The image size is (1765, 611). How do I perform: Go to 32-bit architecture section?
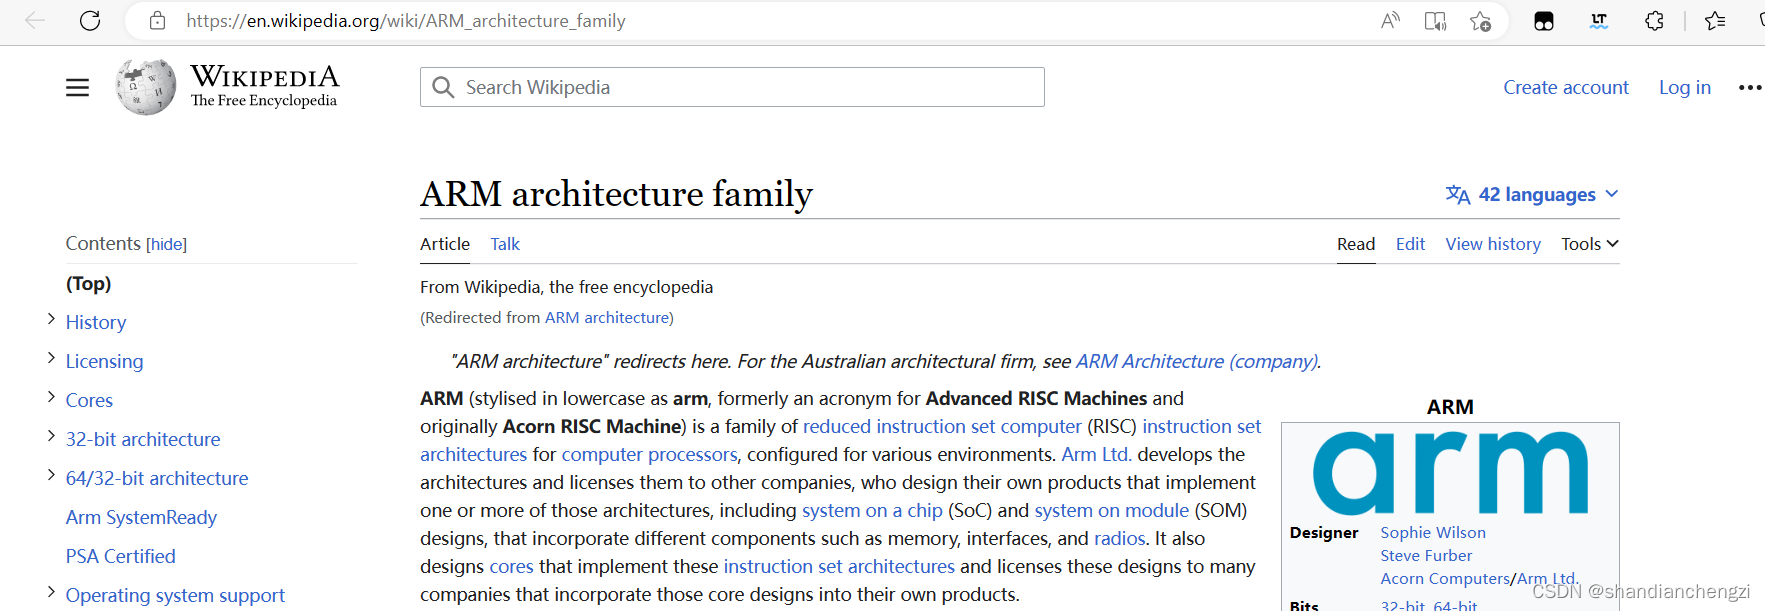143,439
